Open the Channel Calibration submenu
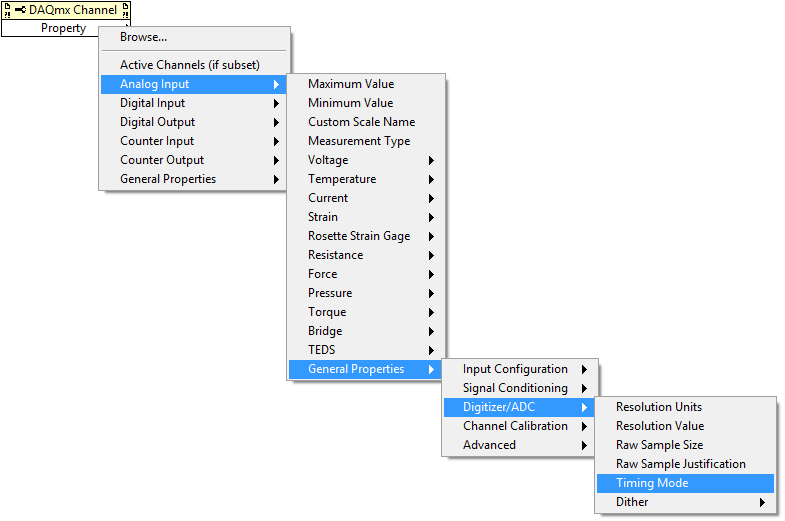Image resolution: width=785 pixels, height=521 pixels. (520, 426)
